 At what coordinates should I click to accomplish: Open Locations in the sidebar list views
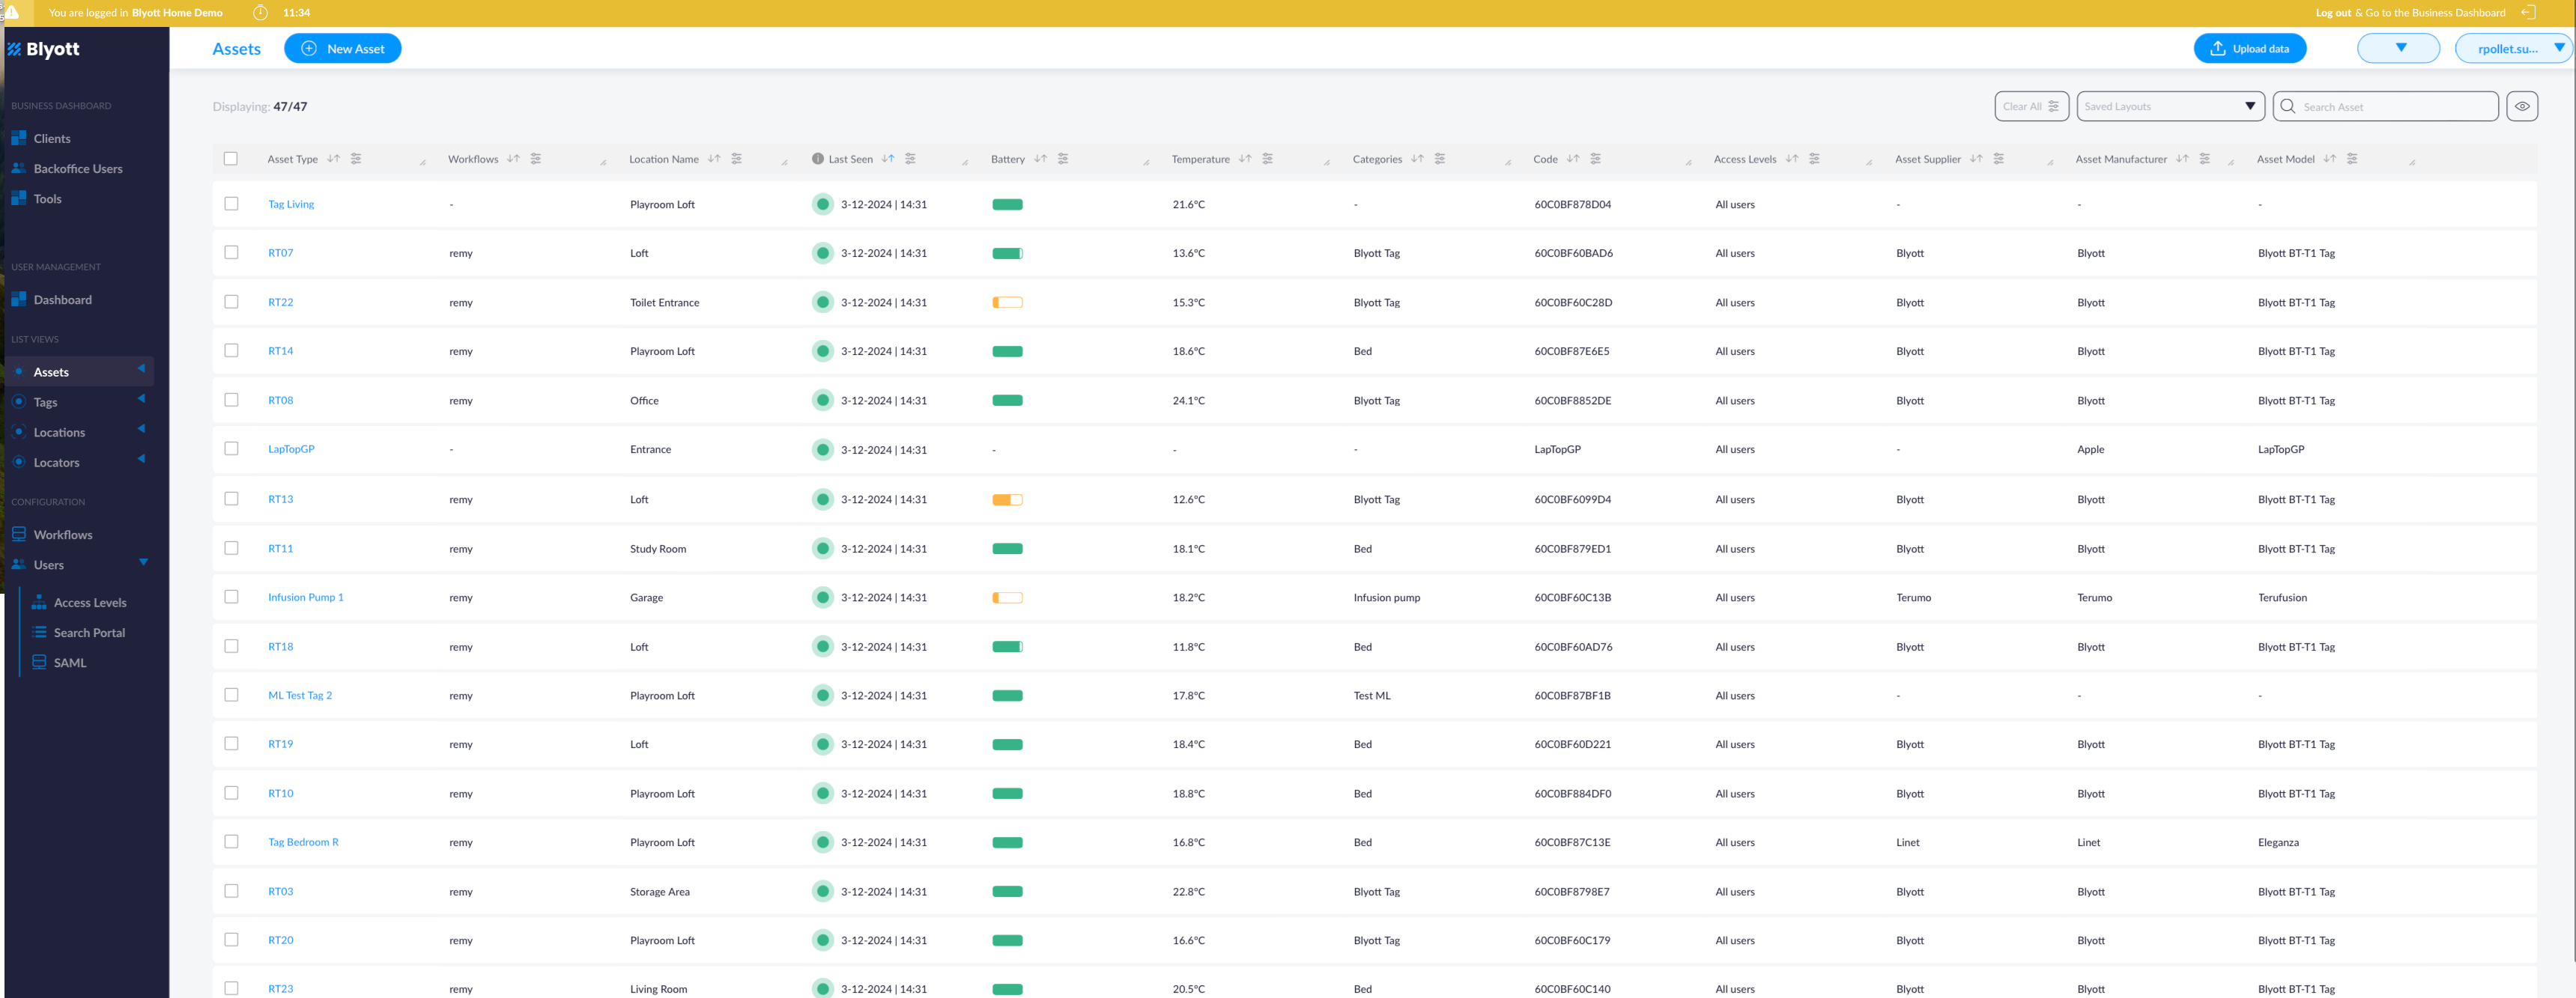tap(59, 433)
